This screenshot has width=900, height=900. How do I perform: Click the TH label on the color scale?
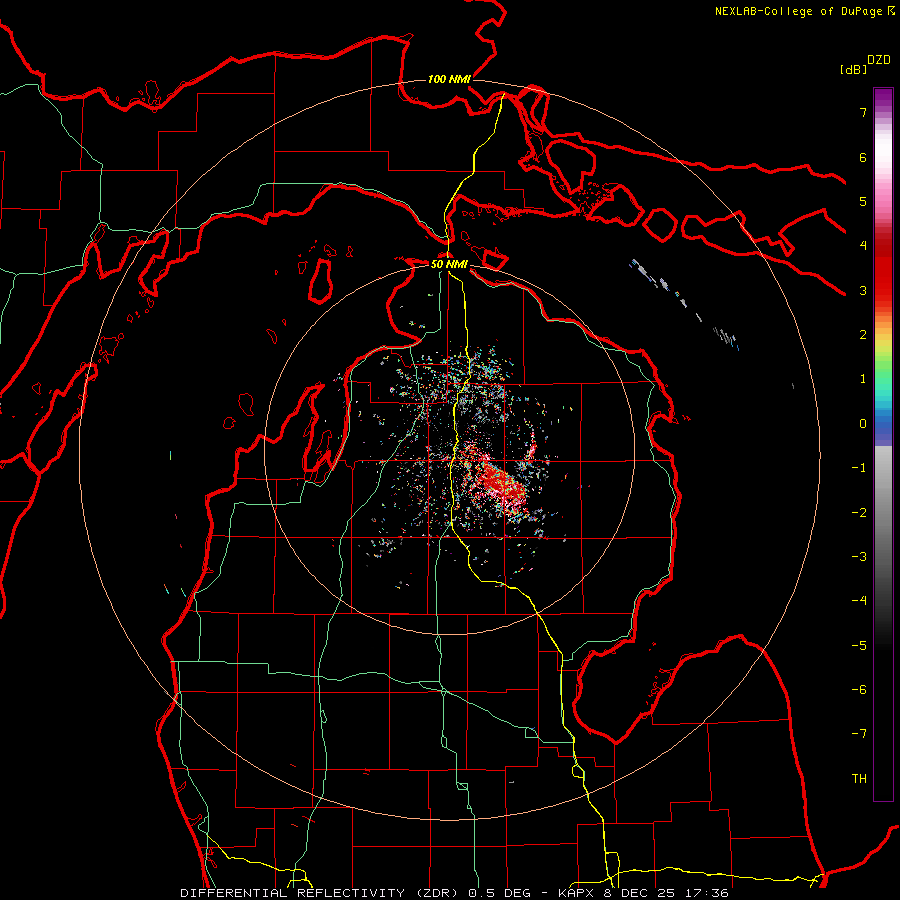859,778
